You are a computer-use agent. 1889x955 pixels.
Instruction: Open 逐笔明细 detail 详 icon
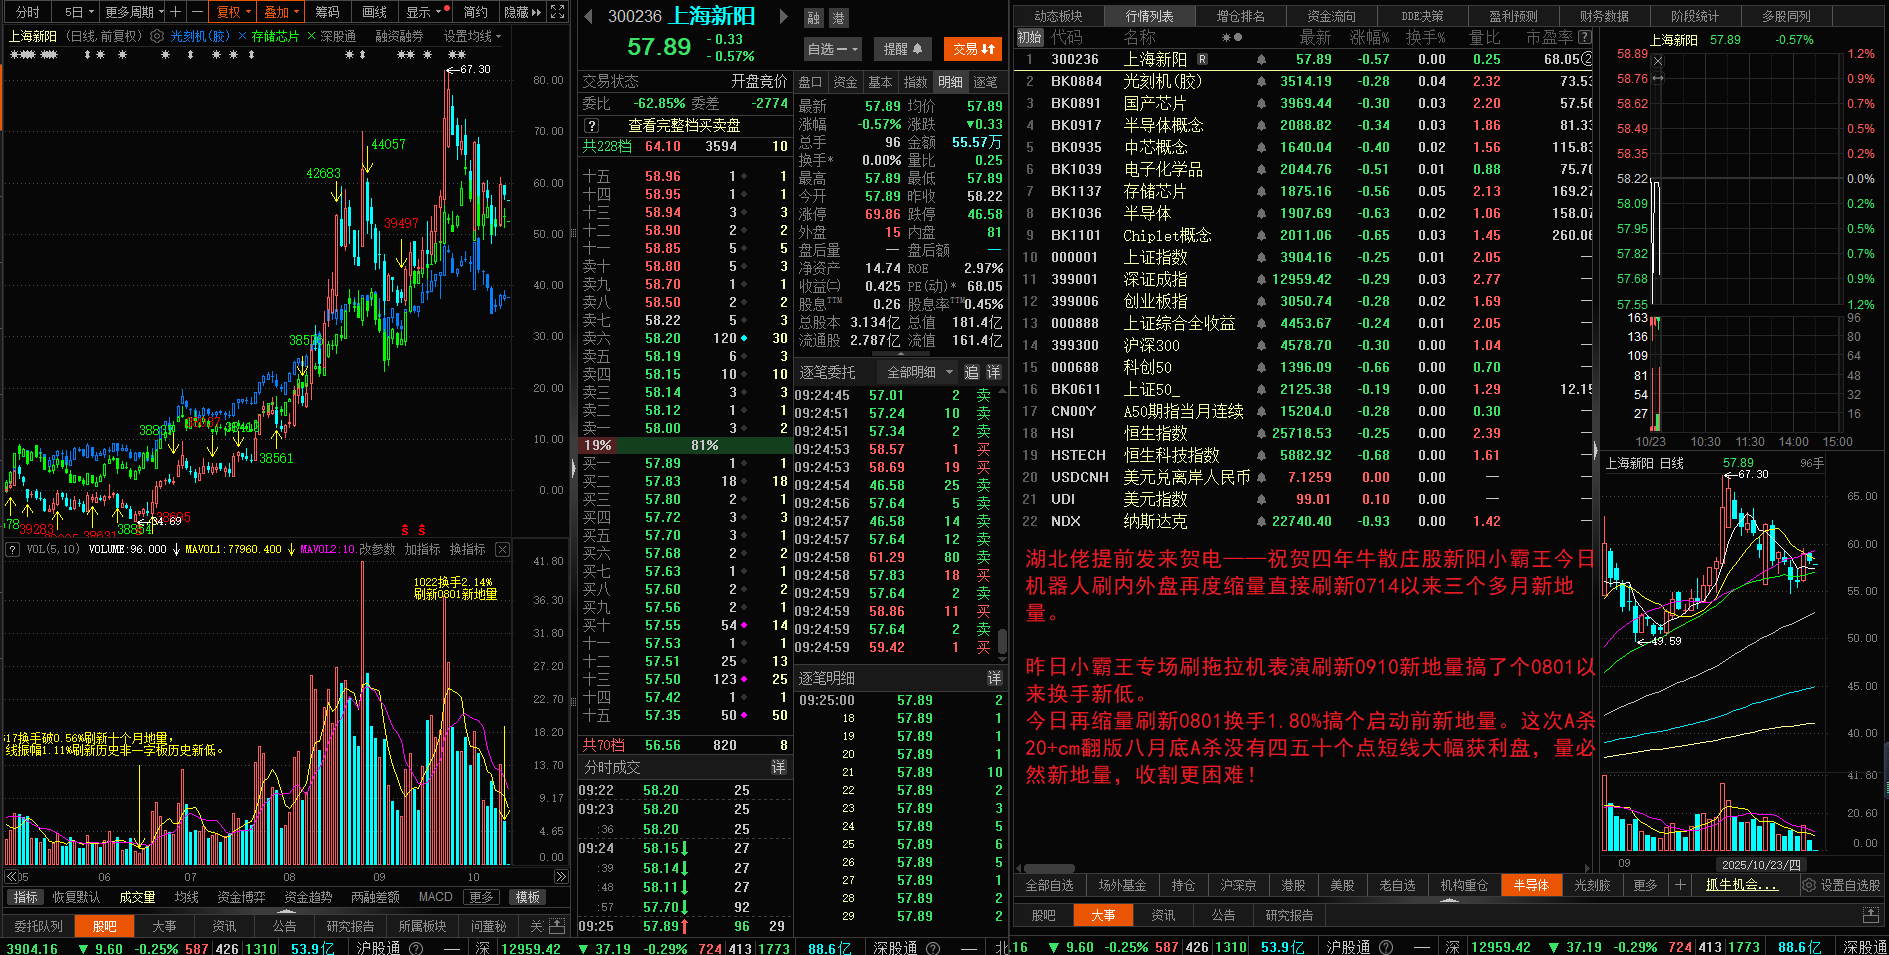[x=995, y=678]
